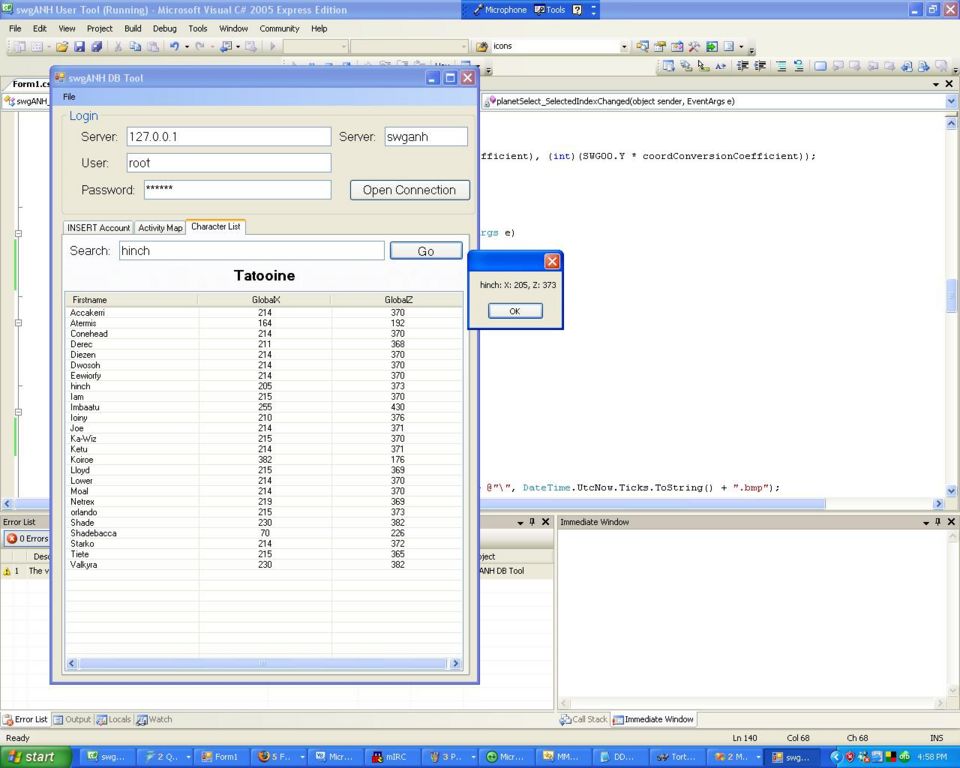Click the Properties Window toolbar icon
This screenshot has height=768, width=960.
[x=660, y=47]
